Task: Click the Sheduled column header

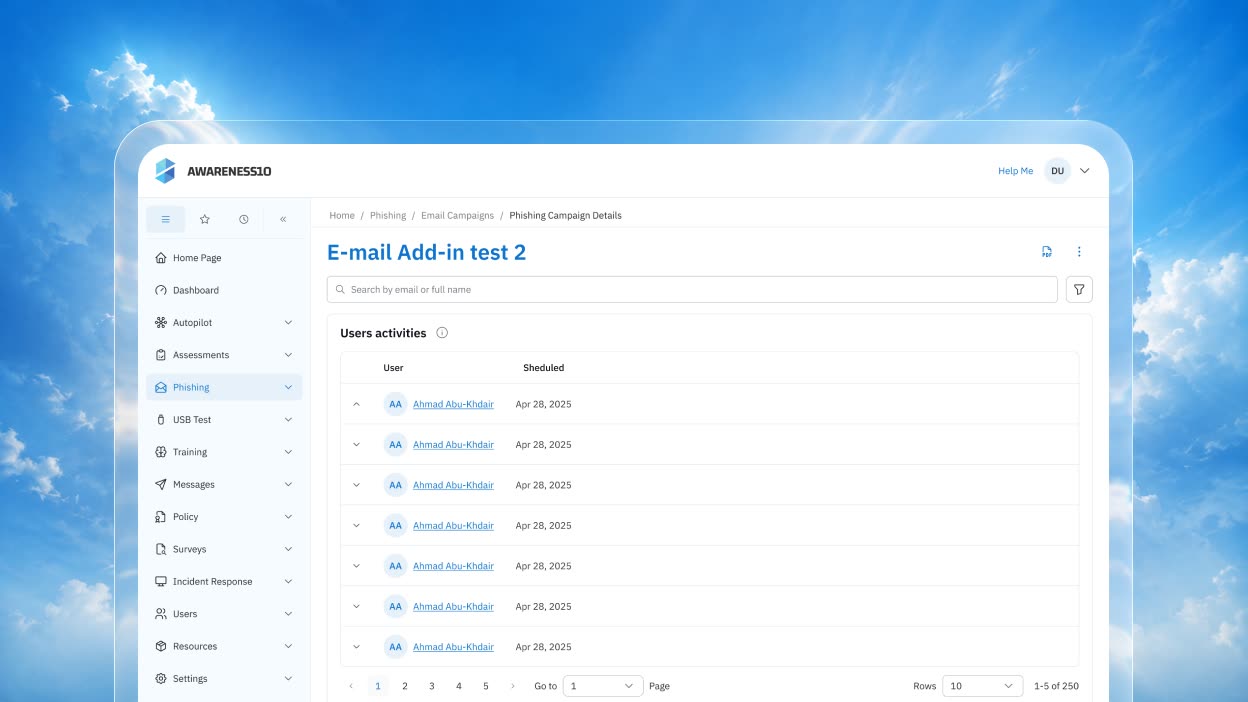Action: point(544,368)
